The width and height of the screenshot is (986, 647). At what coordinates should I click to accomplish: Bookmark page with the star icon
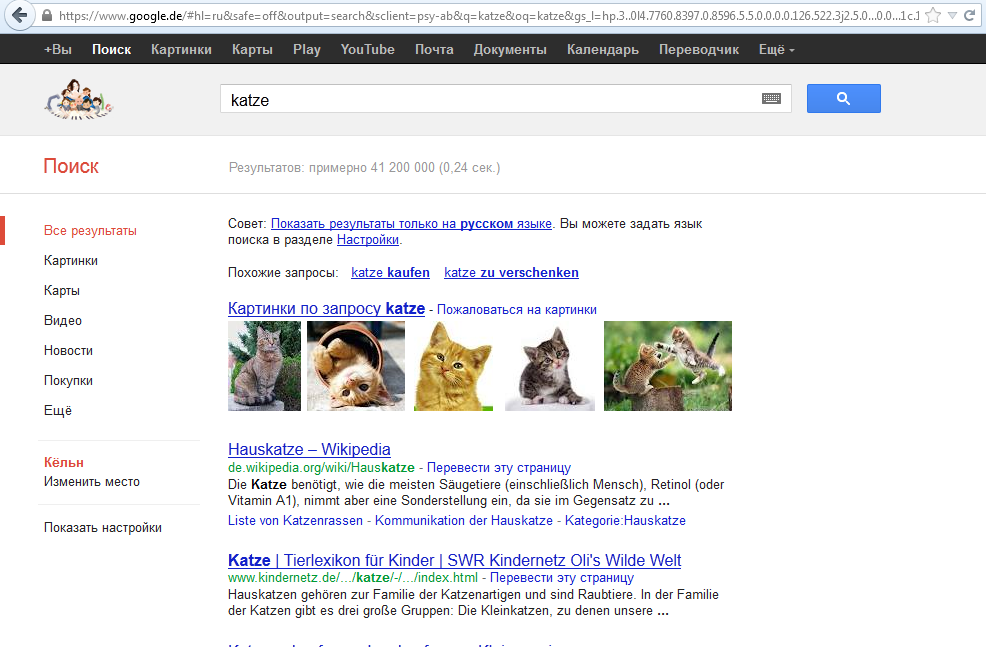pyautogui.click(x=933, y=15)
